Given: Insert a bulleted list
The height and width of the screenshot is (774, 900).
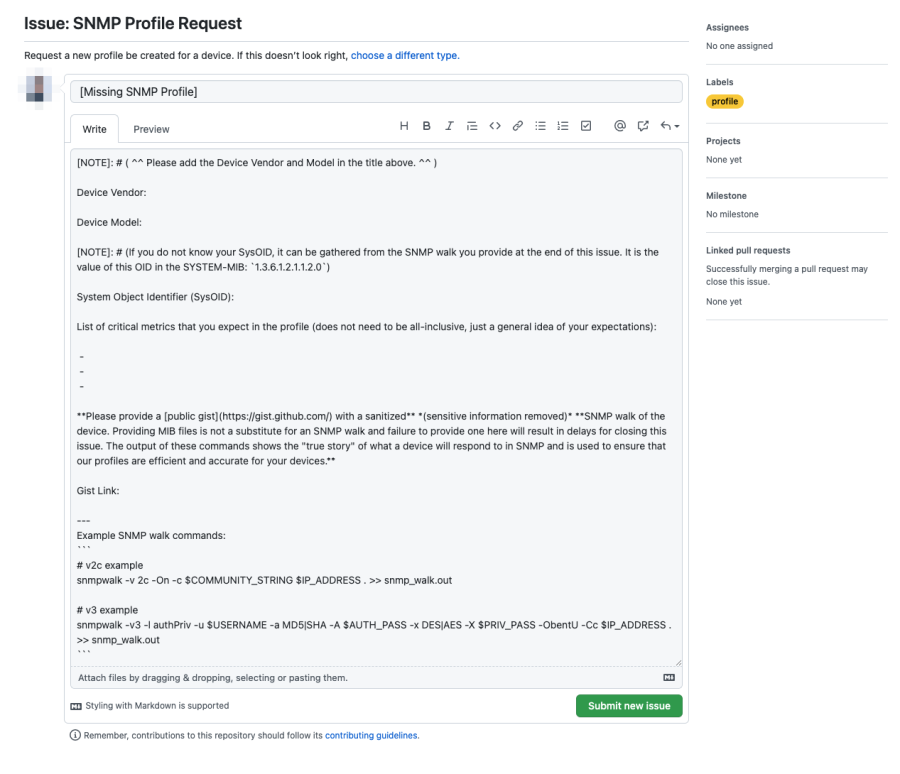Looking at the screenshot, I should [540, 125].
